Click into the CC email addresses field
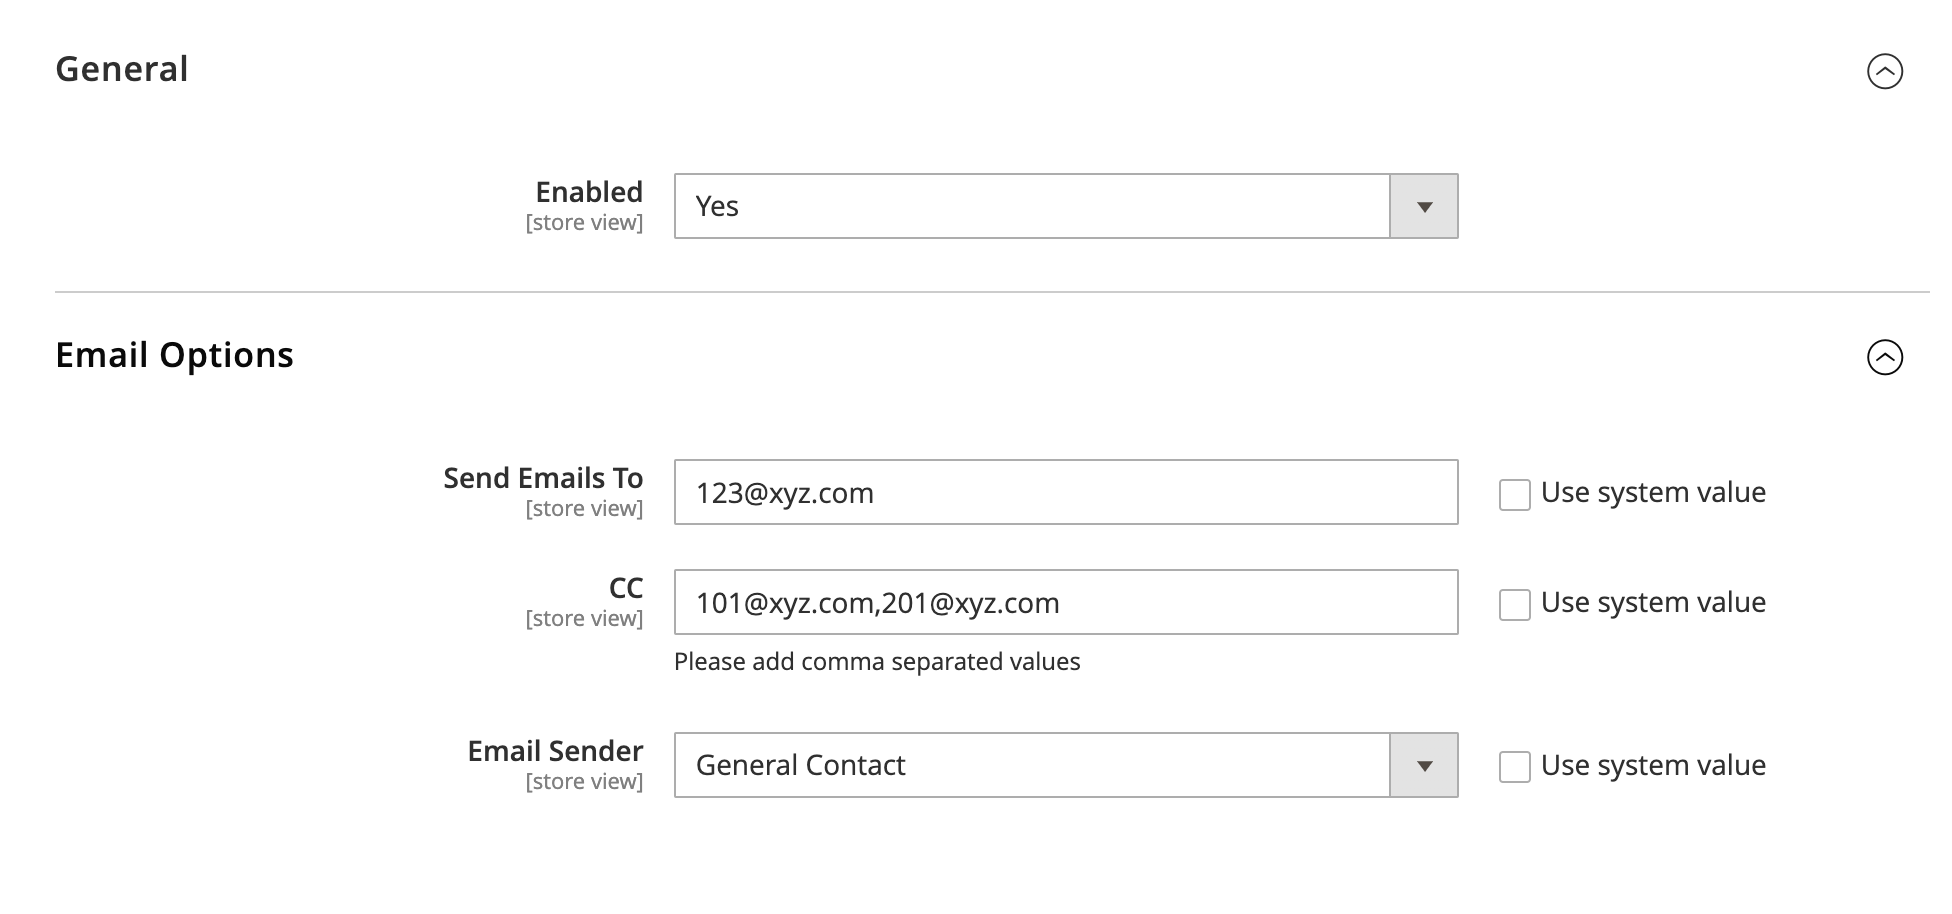Viewport: 1952px width, 914px height. [x=1066, y=602]
